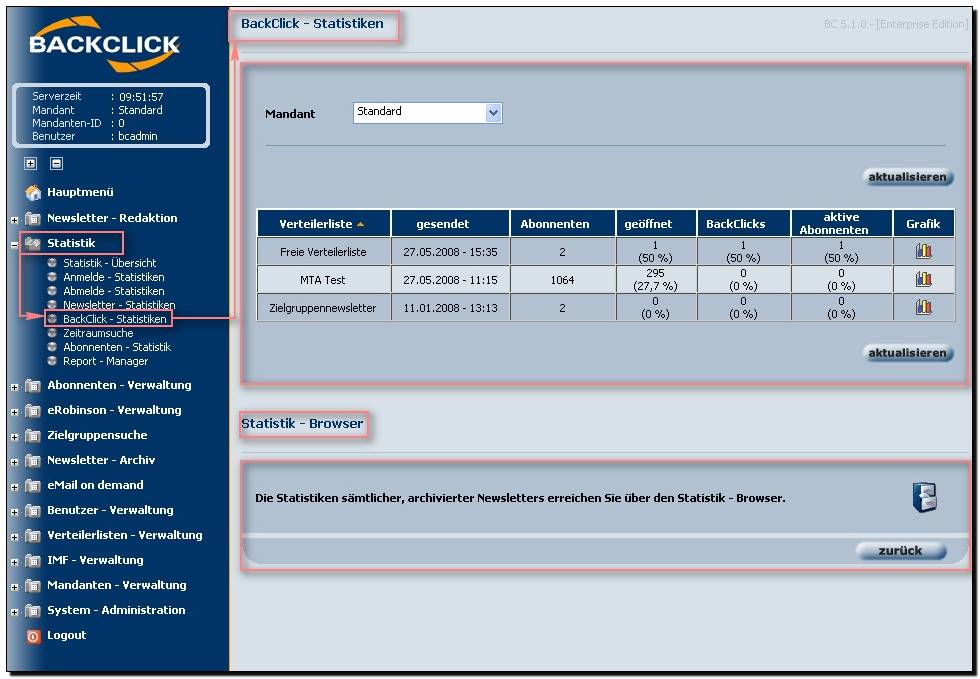This screenshot has height=679, width=980.
Task: Click the aktive Abonnenten column header
Action: 842,223
